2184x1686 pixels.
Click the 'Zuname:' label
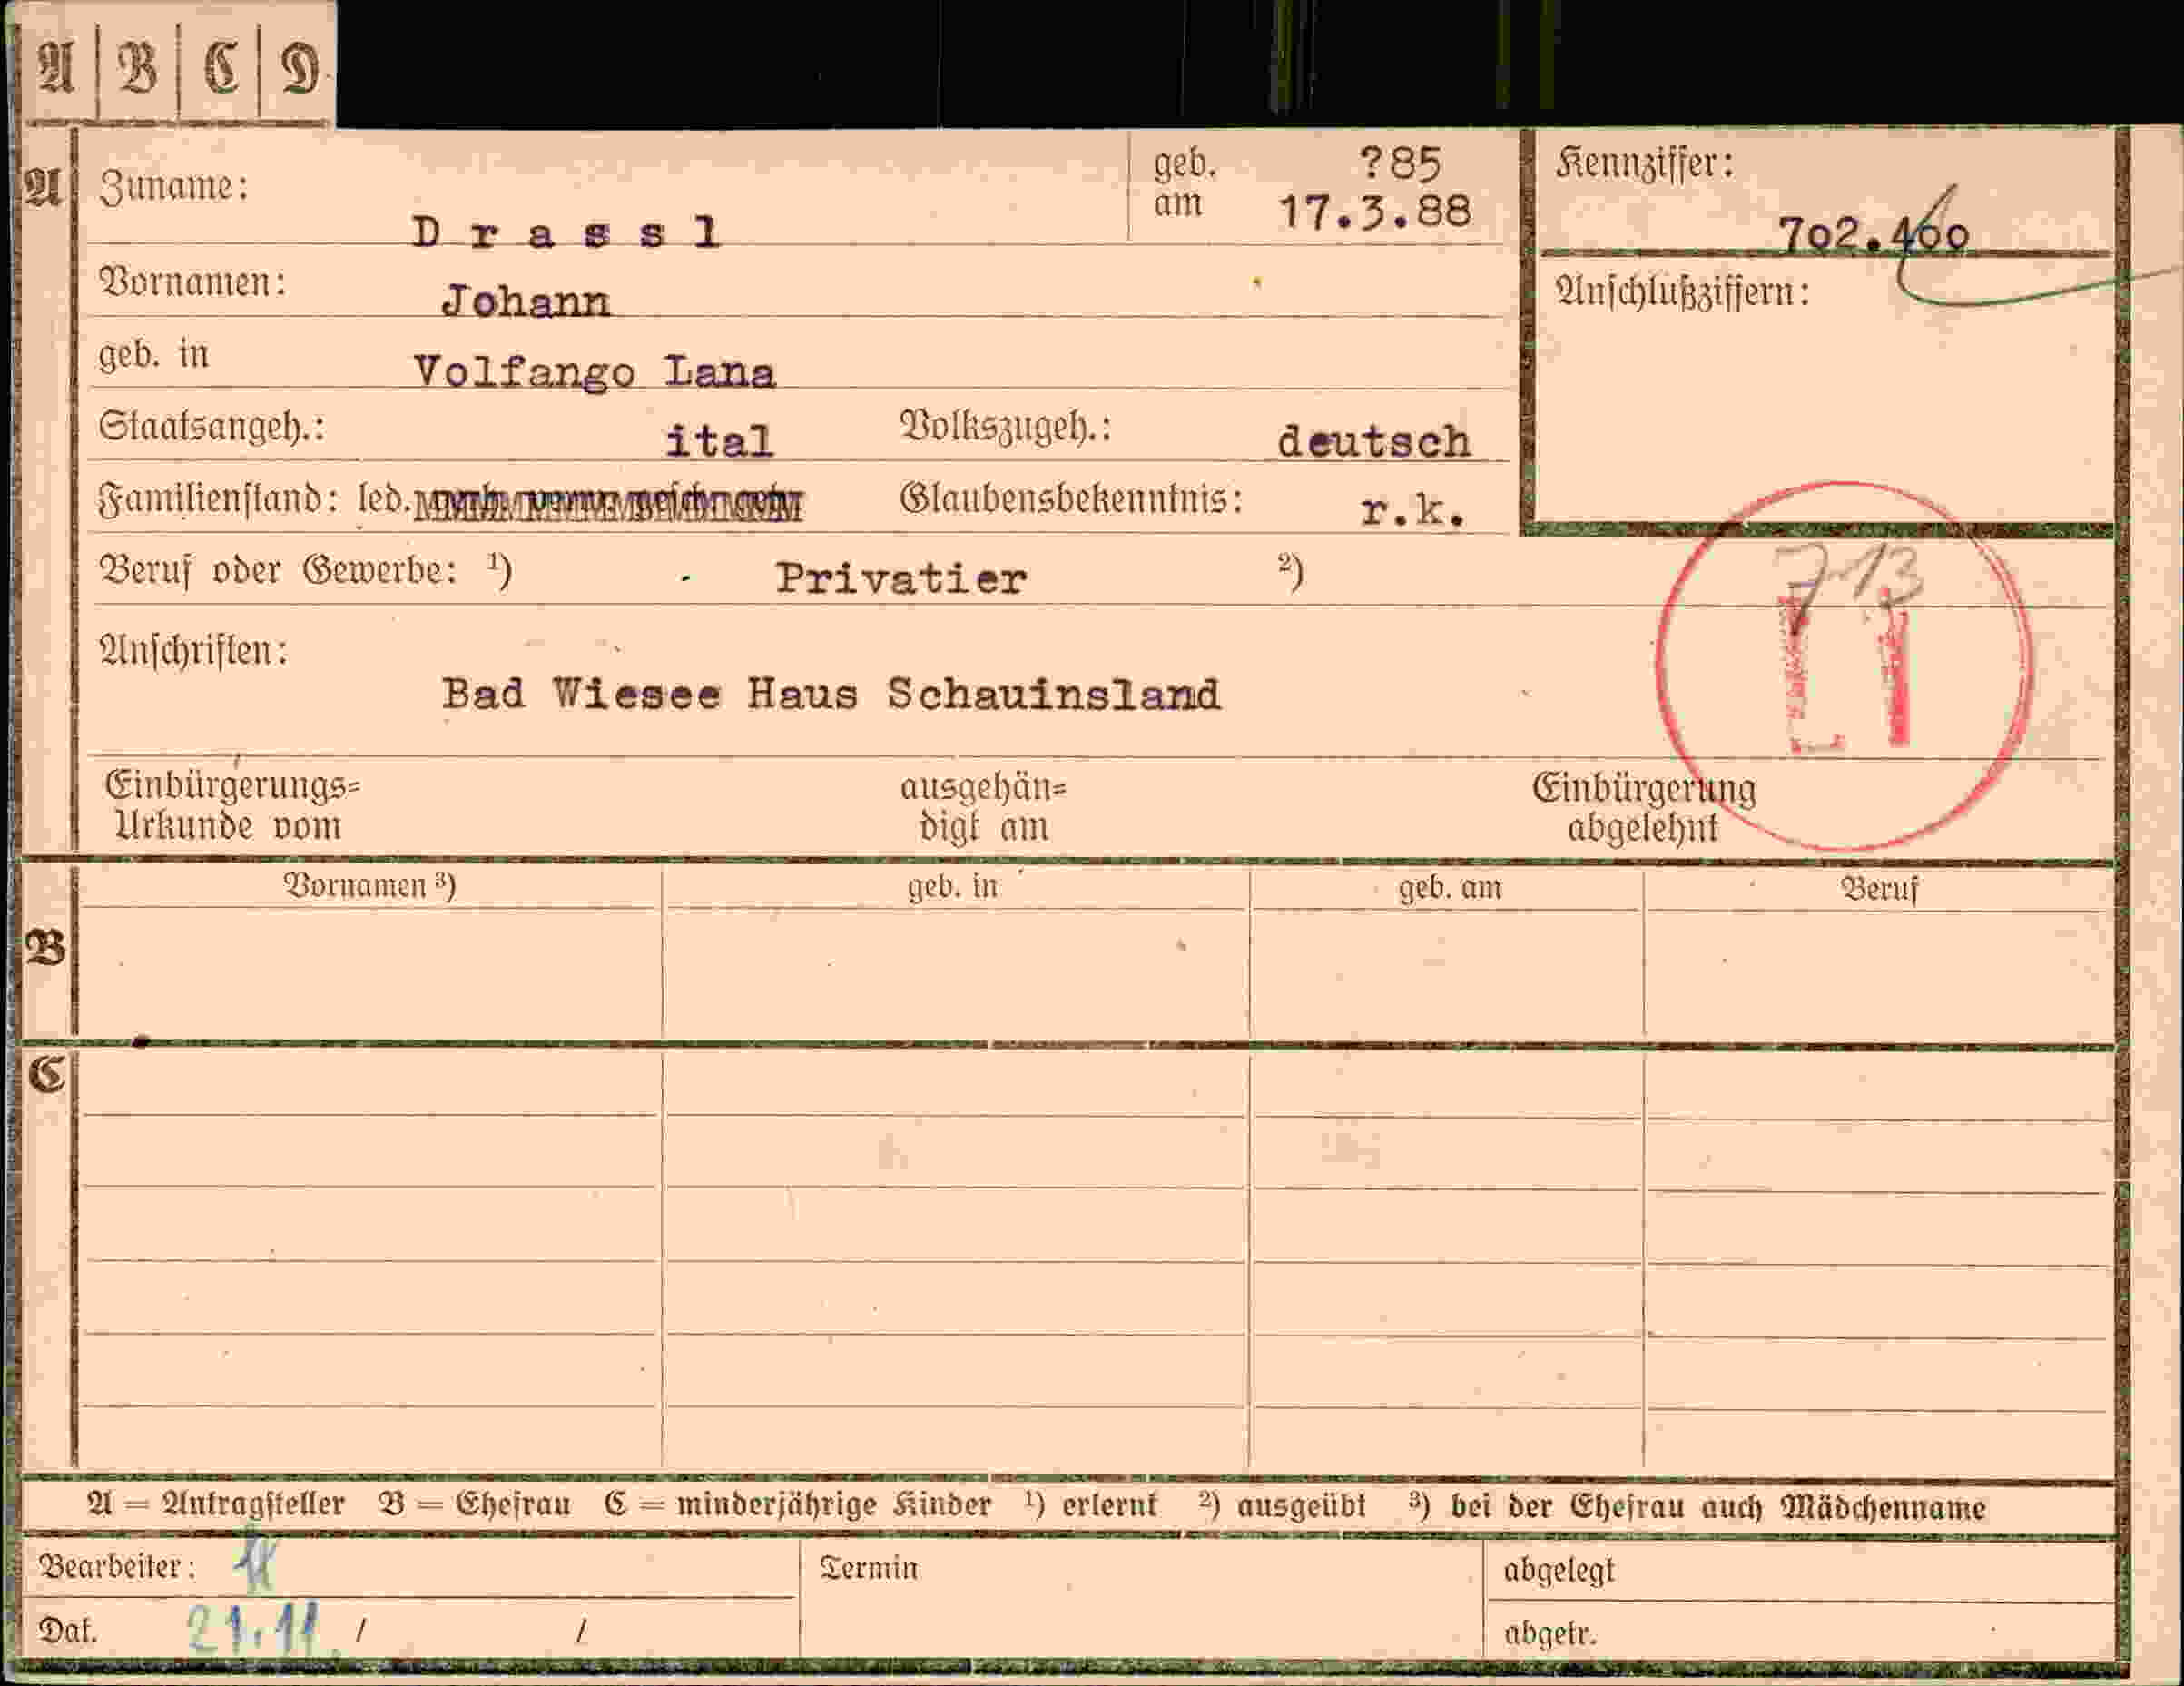(174, 187)
